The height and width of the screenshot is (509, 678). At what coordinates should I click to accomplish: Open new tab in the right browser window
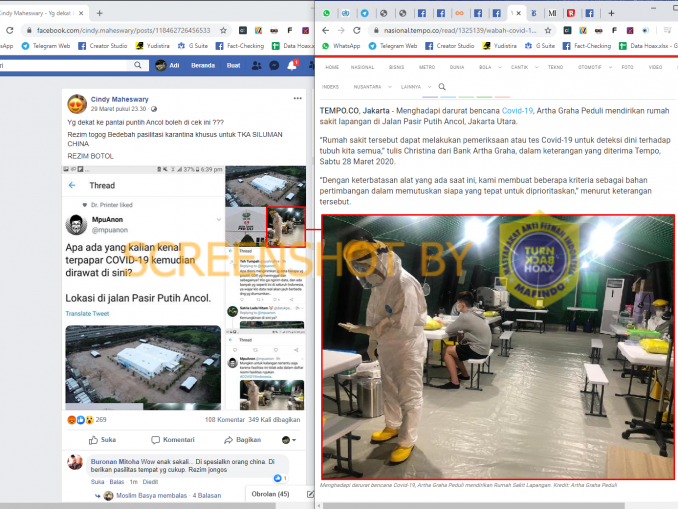tap(611, 13)
